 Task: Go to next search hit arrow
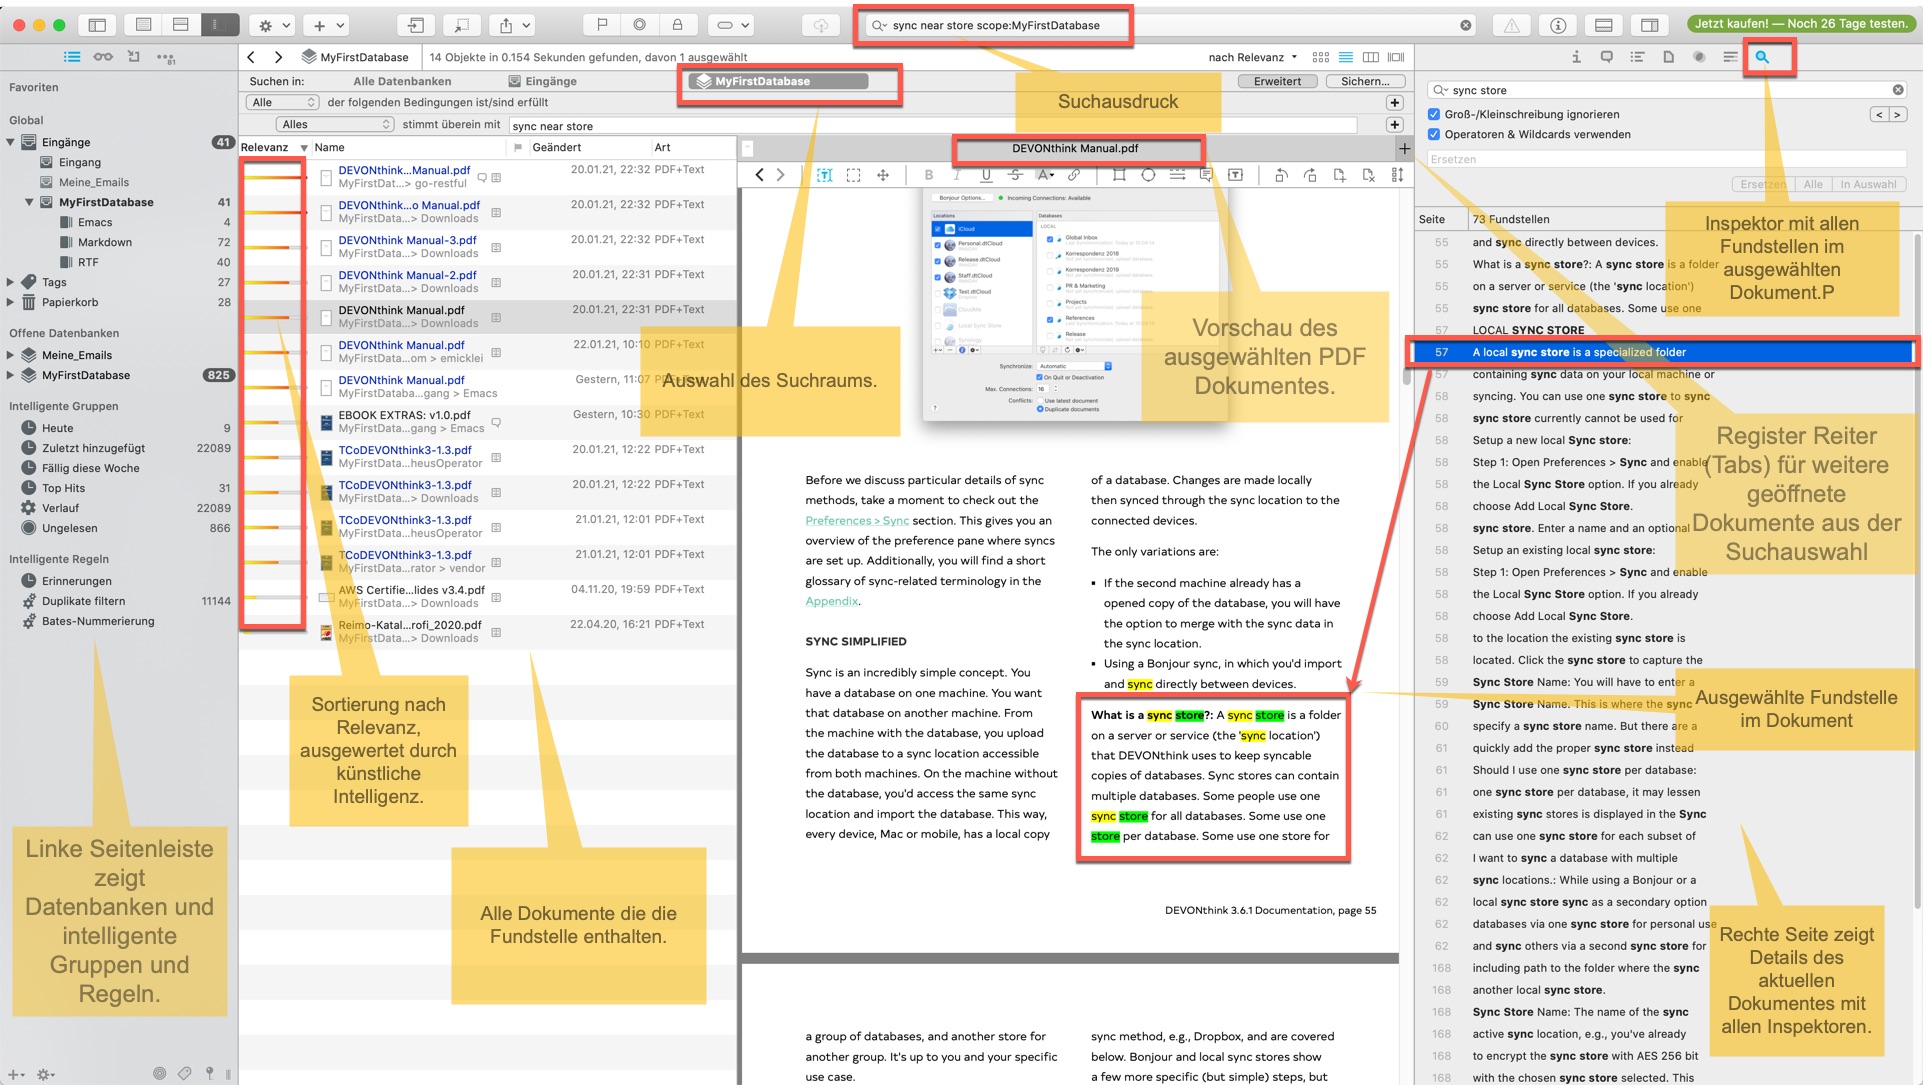pyautogui.click(x=1896, y=114)
